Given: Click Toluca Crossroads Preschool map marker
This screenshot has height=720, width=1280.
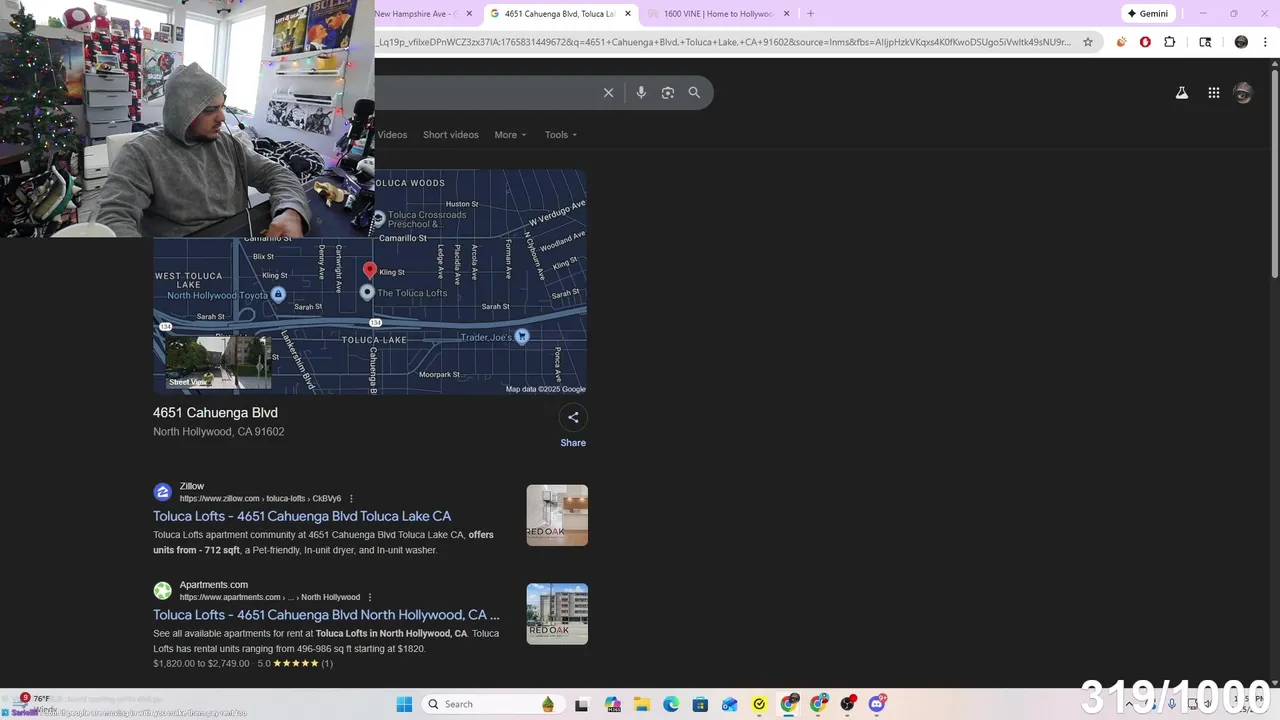Looking at the screenshot, I should [378, 218].
